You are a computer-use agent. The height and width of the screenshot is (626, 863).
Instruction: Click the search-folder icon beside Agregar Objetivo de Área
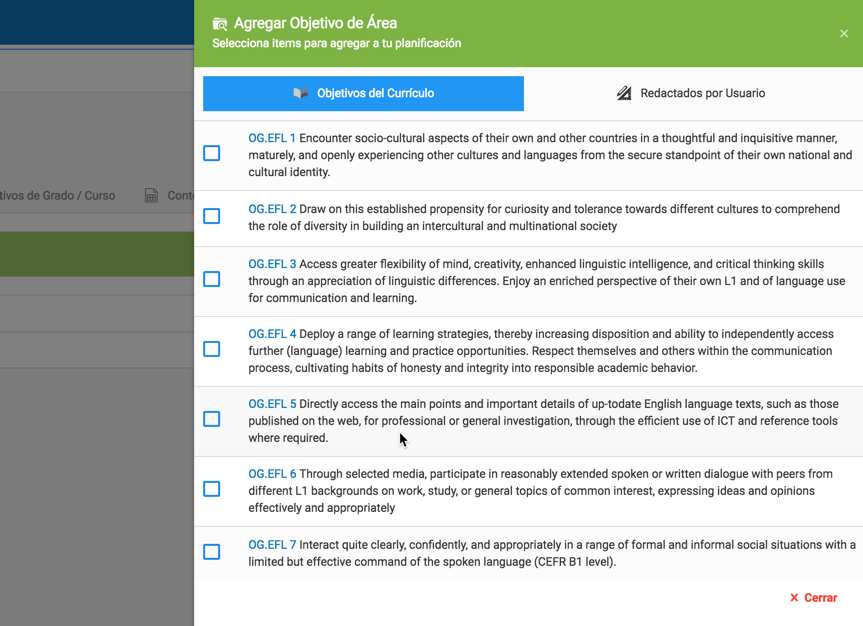[220, 24]
